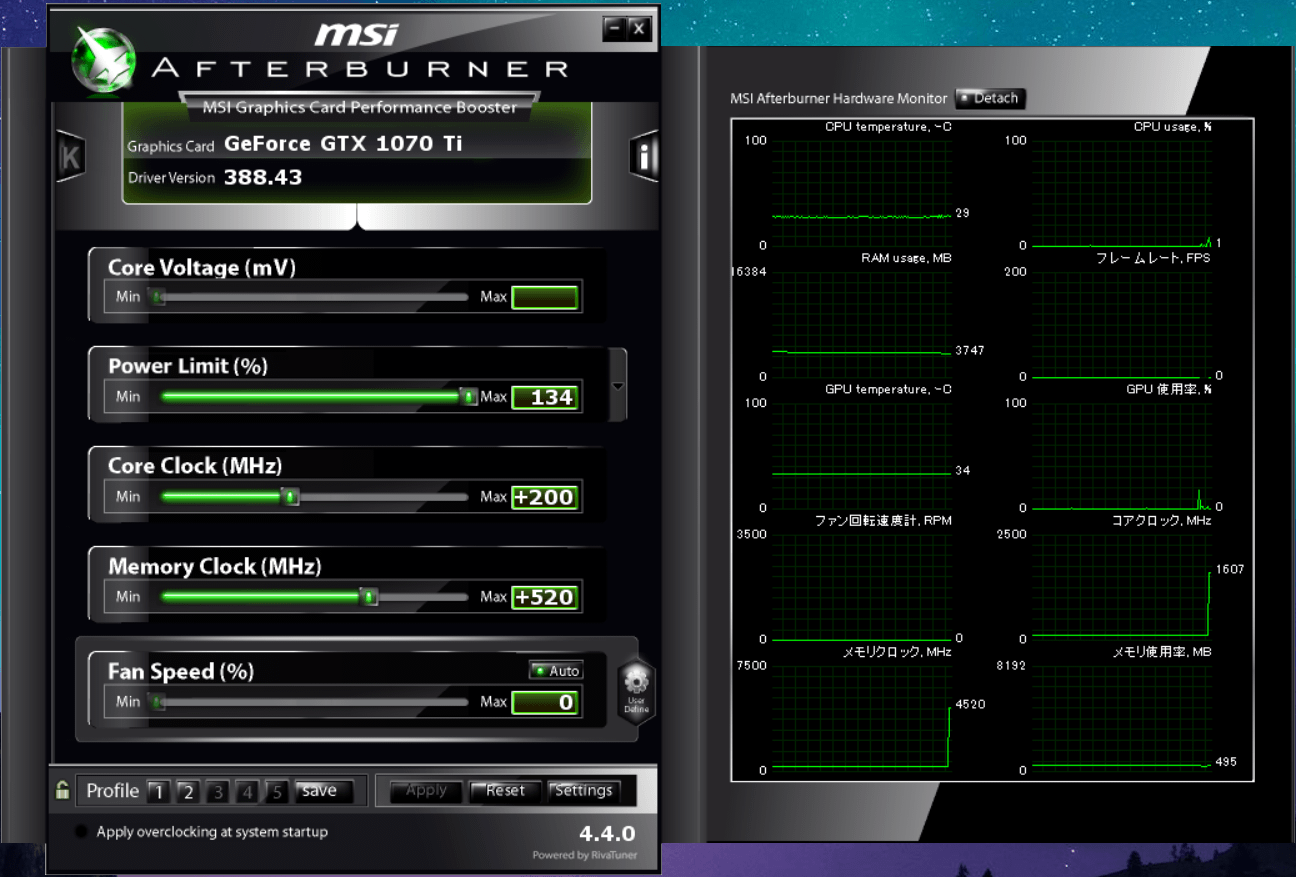Click the Powered by RivaTuner text

pyautogui.click(x=585, y=855)
